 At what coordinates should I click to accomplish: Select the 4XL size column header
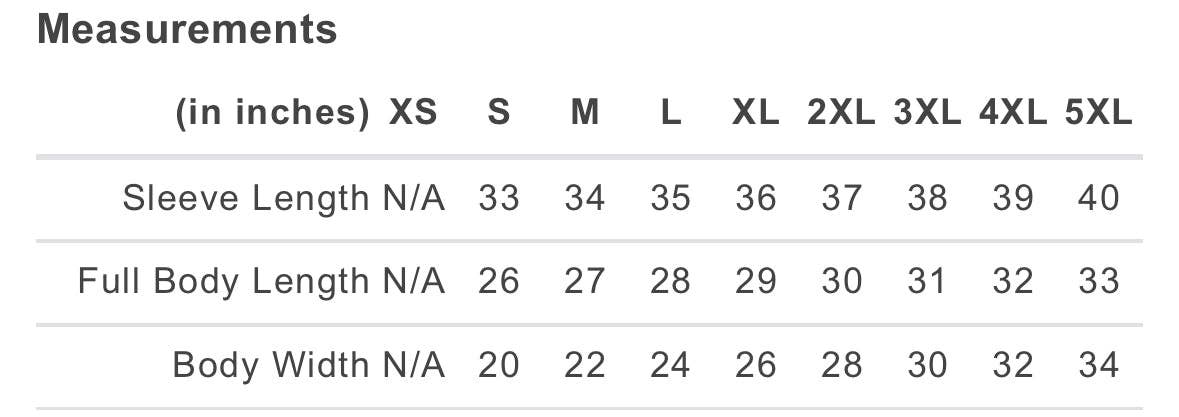[x=1013, y=113]
